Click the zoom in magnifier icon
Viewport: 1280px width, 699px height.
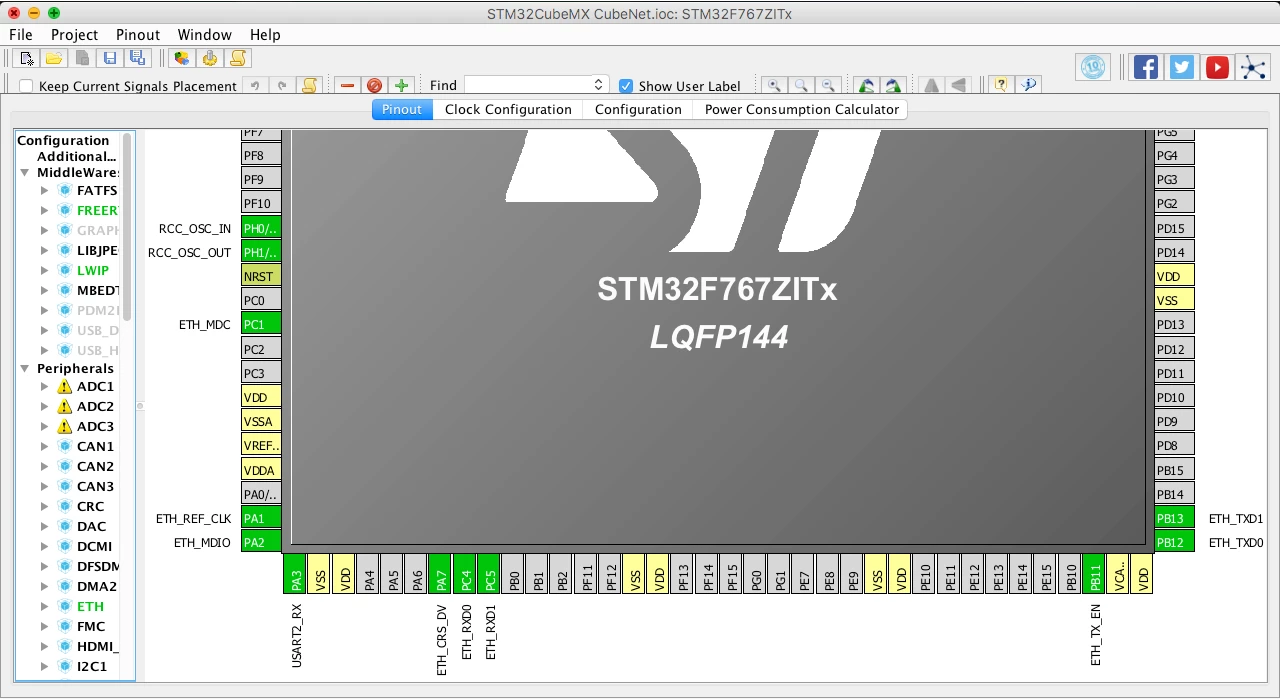pos(774,86)
